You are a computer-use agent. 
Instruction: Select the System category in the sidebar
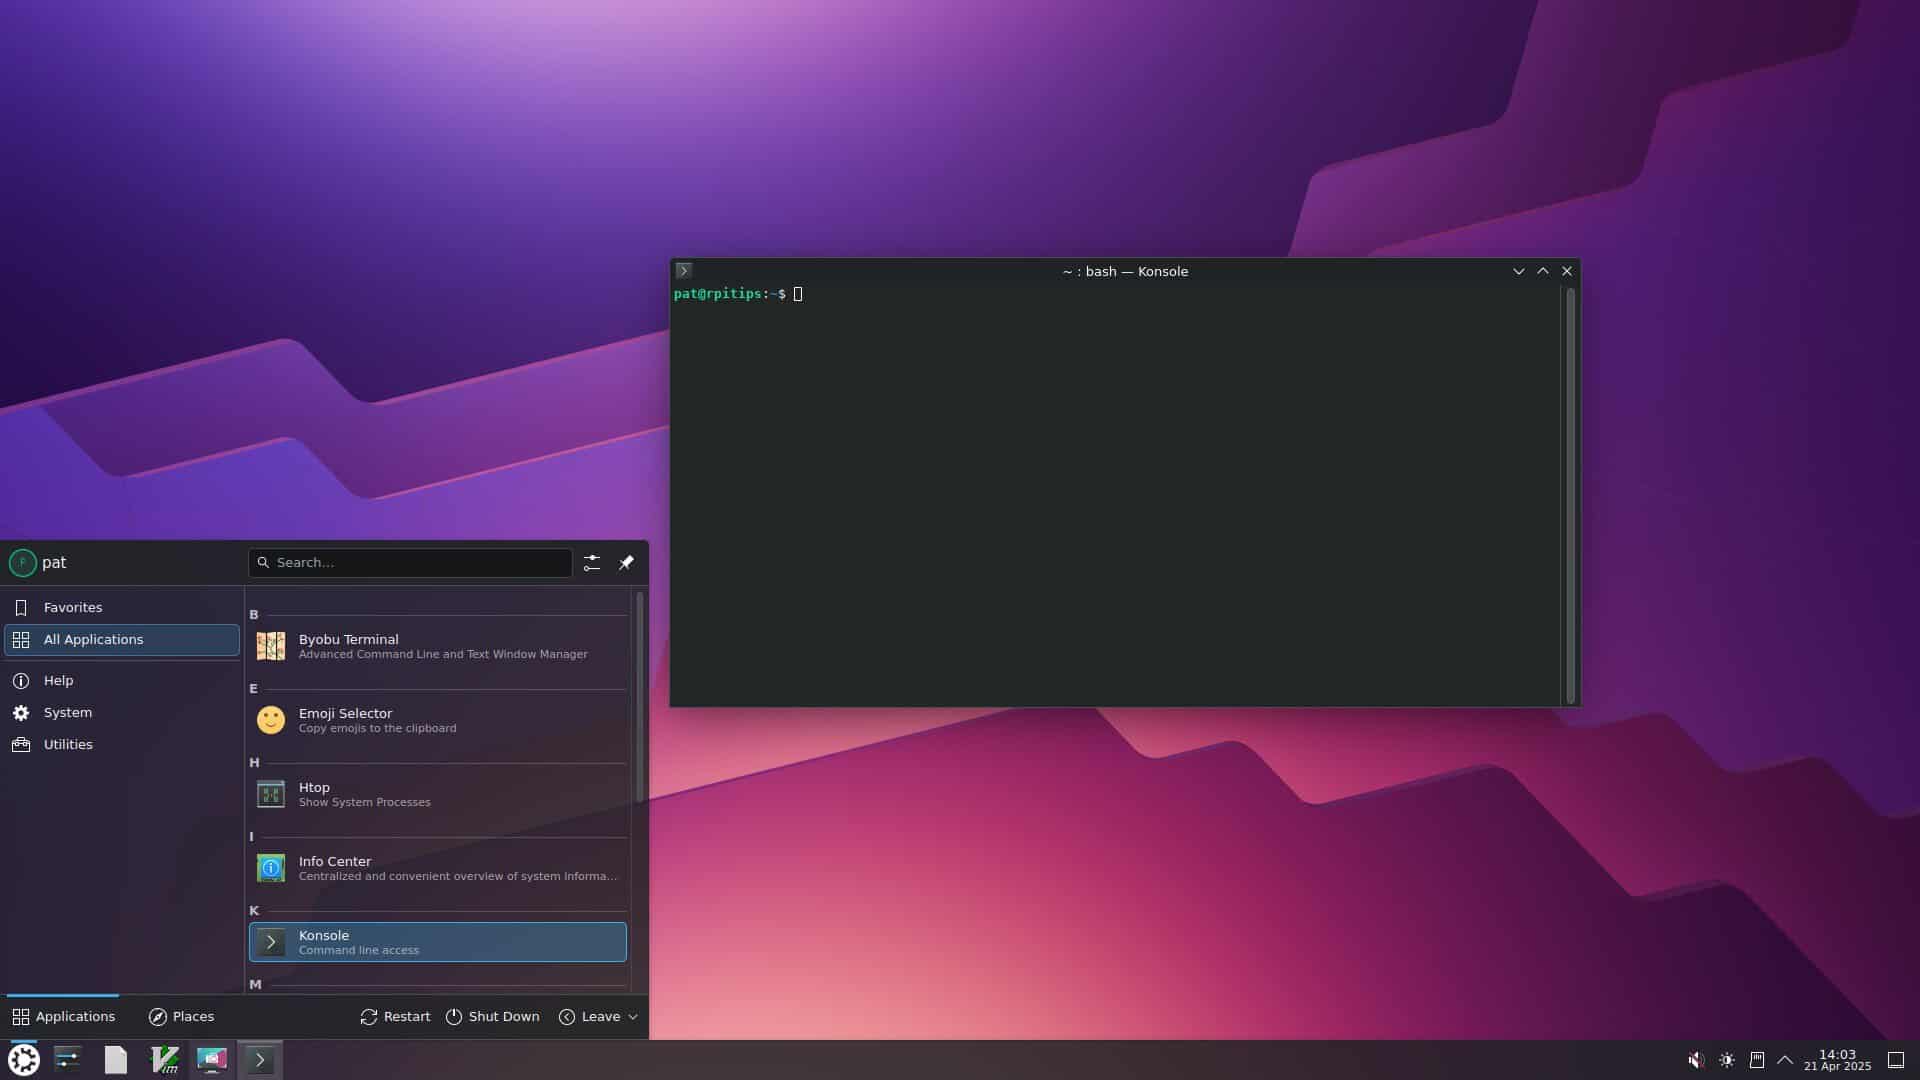pyautogui.click(x=68, y=712)
